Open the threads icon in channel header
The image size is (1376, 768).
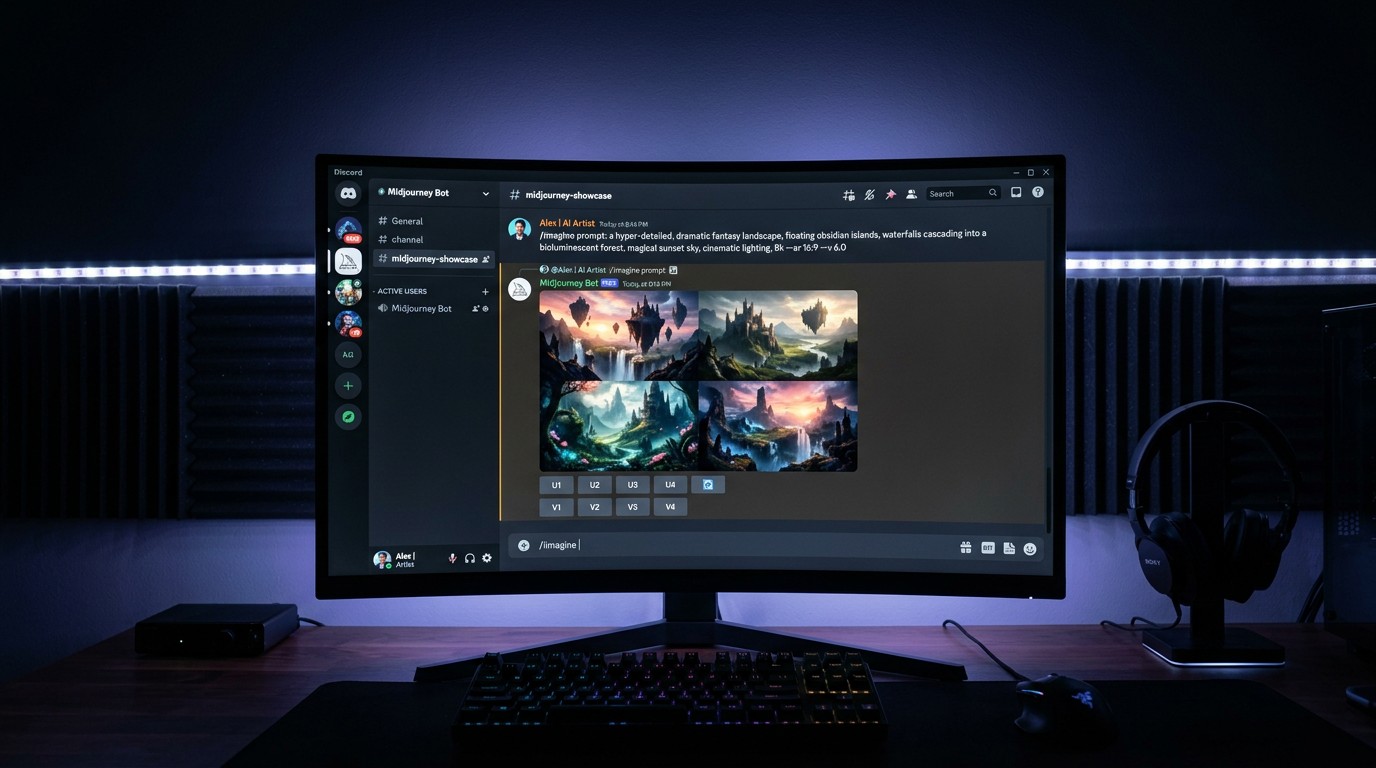[x=849, y=194]
